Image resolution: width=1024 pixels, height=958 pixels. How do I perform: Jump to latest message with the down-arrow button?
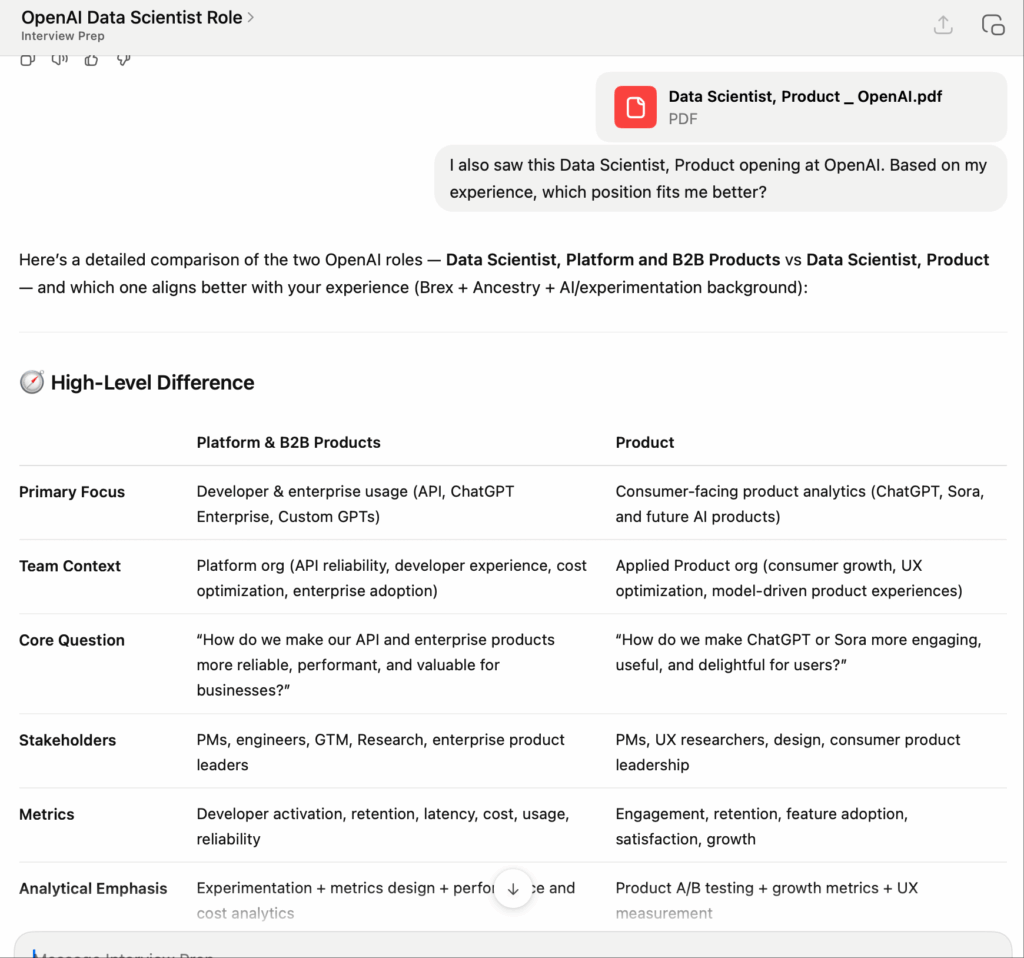512,888
